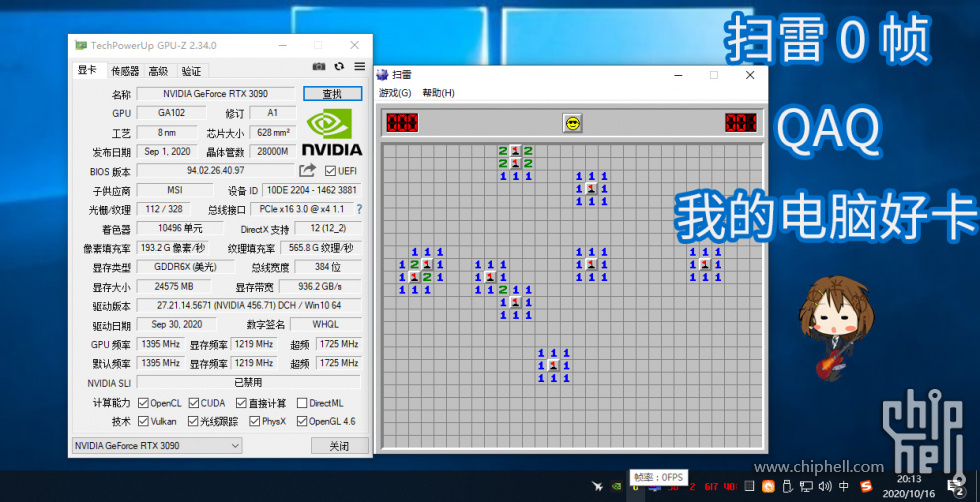Click the airplane mode tray icon
Viewport: 980px width, 502px height.
(x=597, y=486)
